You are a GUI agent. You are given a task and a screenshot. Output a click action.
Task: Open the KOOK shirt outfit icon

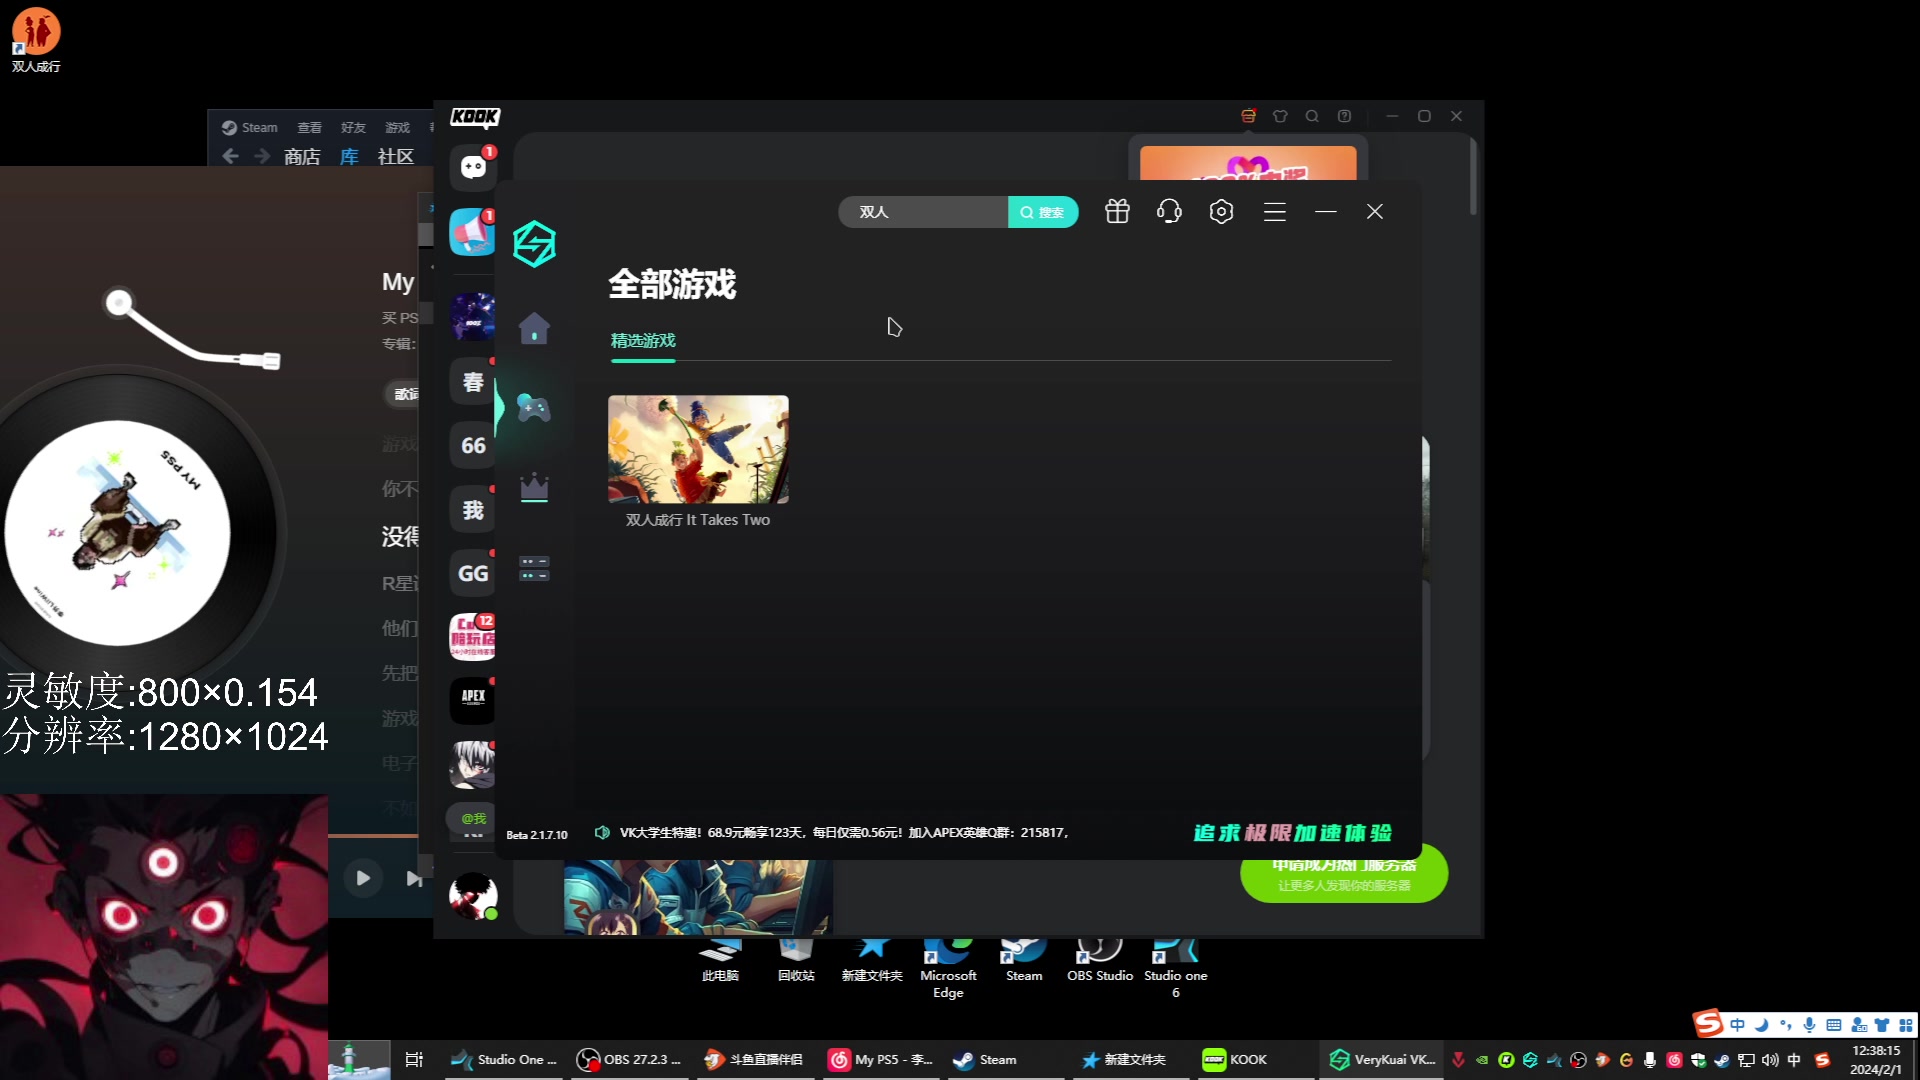tap(1280, 116)
